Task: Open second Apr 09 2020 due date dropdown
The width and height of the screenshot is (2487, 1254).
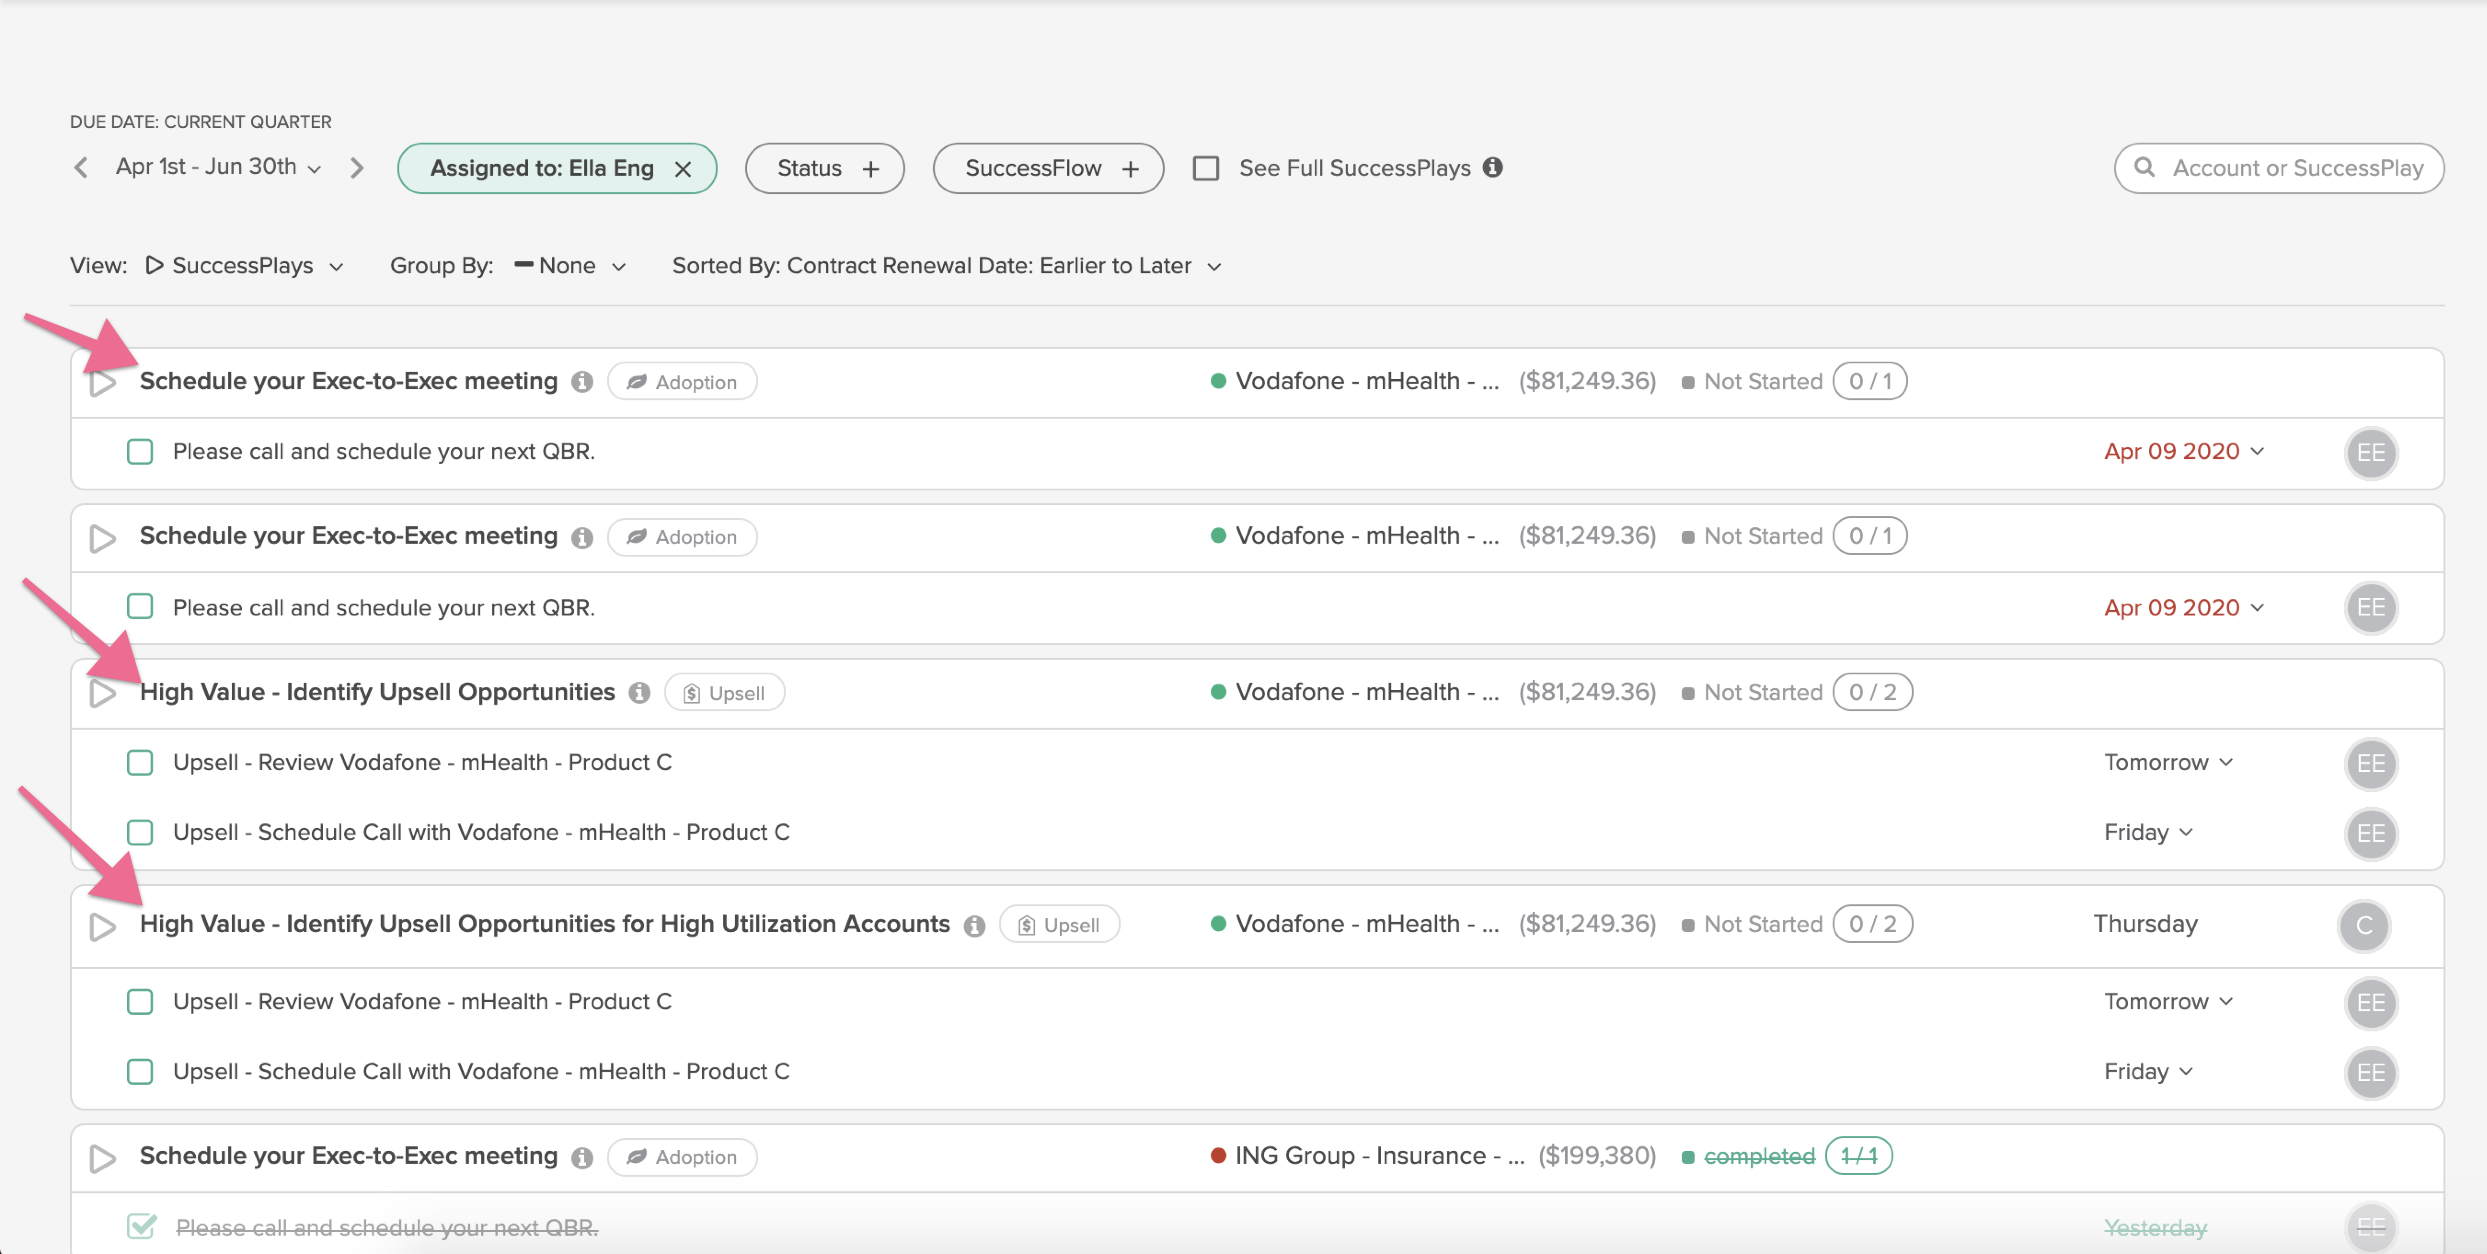Action: pyautogui.click(x=2184, y=608)
